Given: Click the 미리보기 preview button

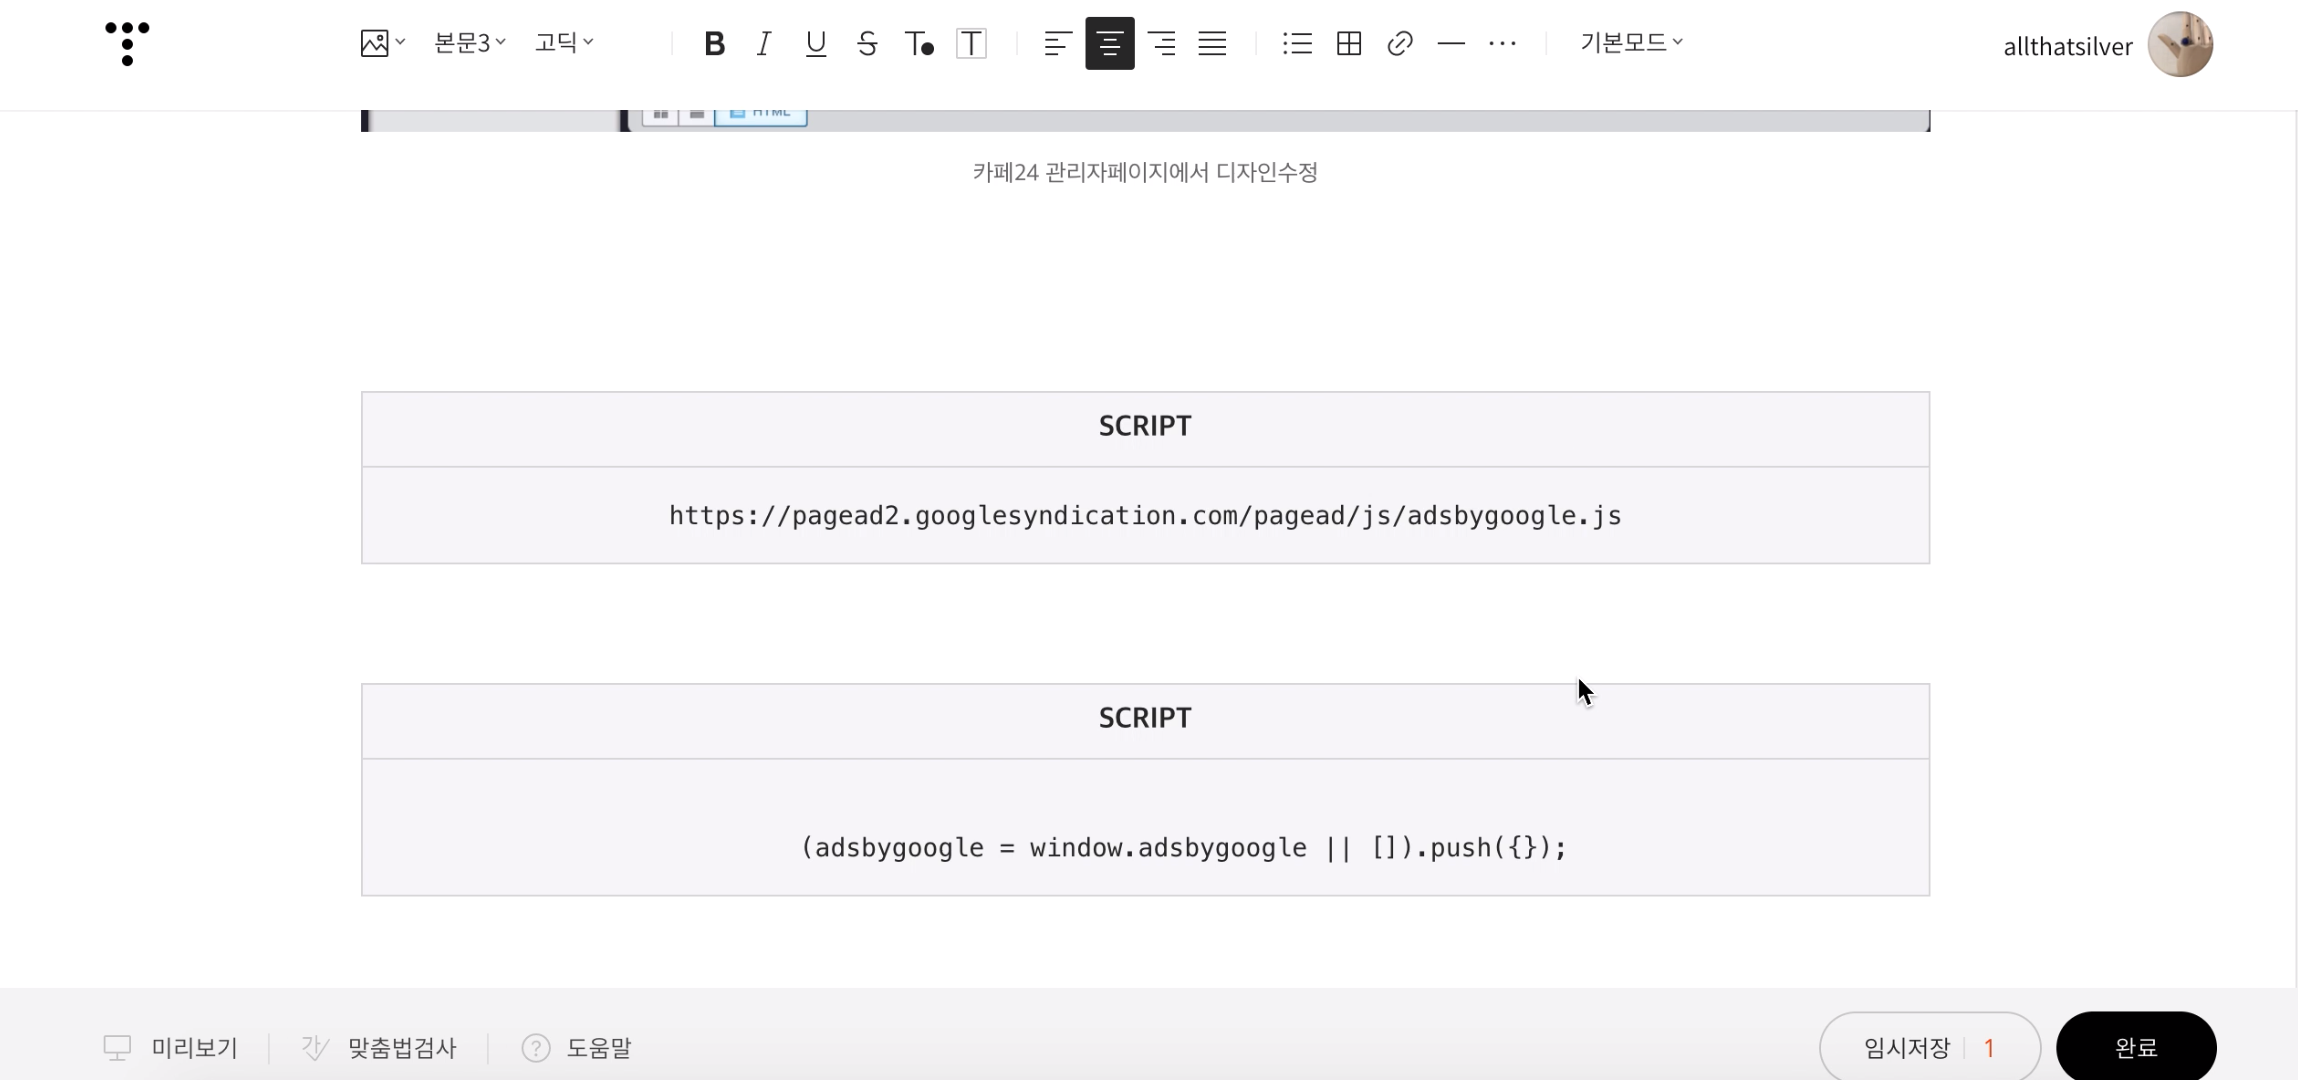Looking at the screenshot, I should coord(171,1047).
